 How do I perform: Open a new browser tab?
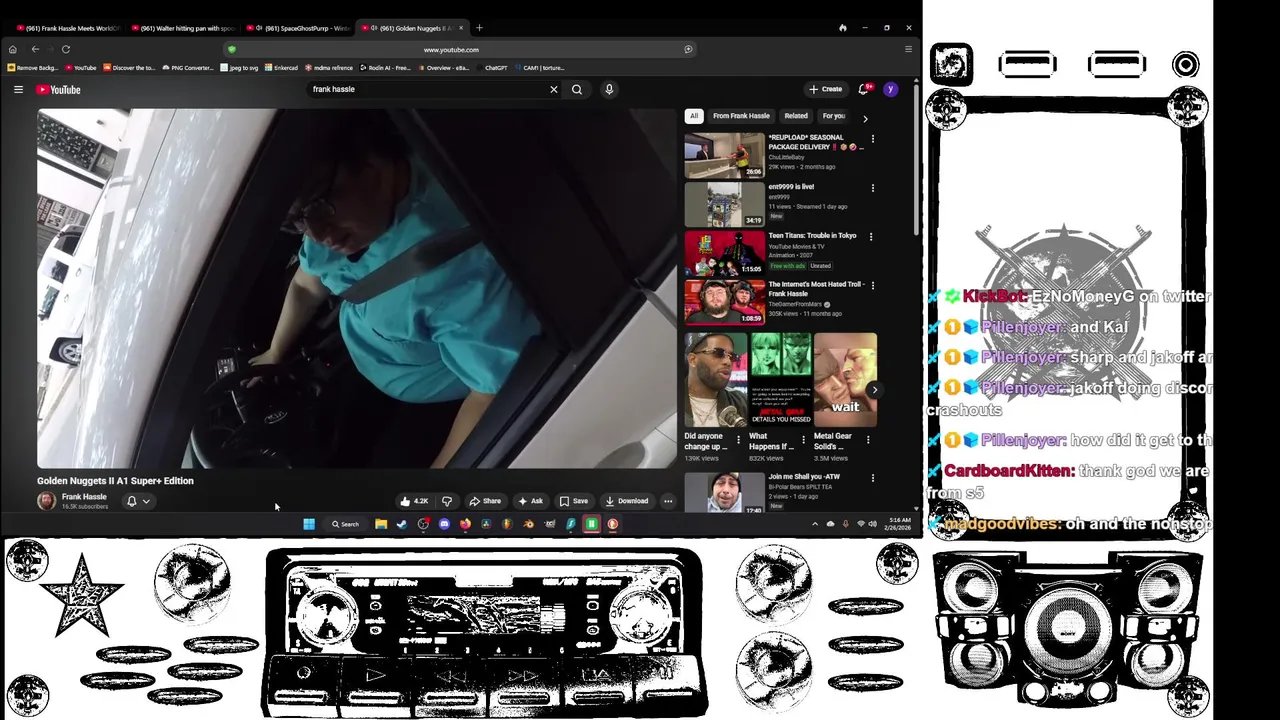pyautogui.click(x=479, y=28)
